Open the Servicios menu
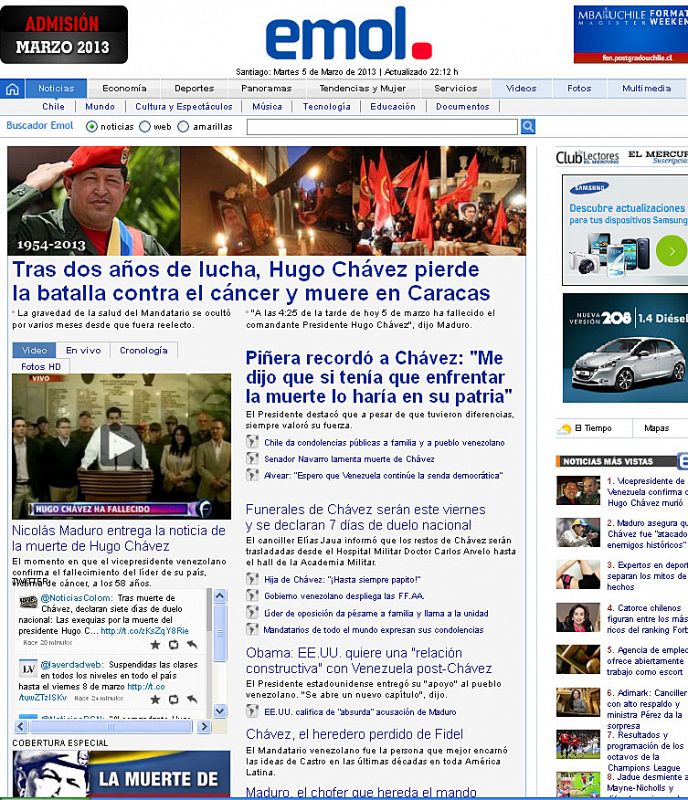This screenshot has height=800, width=688. click(x=456, y=88)
